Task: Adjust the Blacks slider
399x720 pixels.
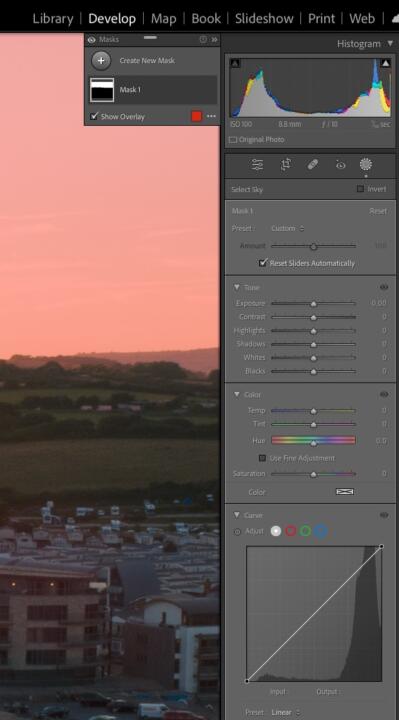Action: (314, 371)
